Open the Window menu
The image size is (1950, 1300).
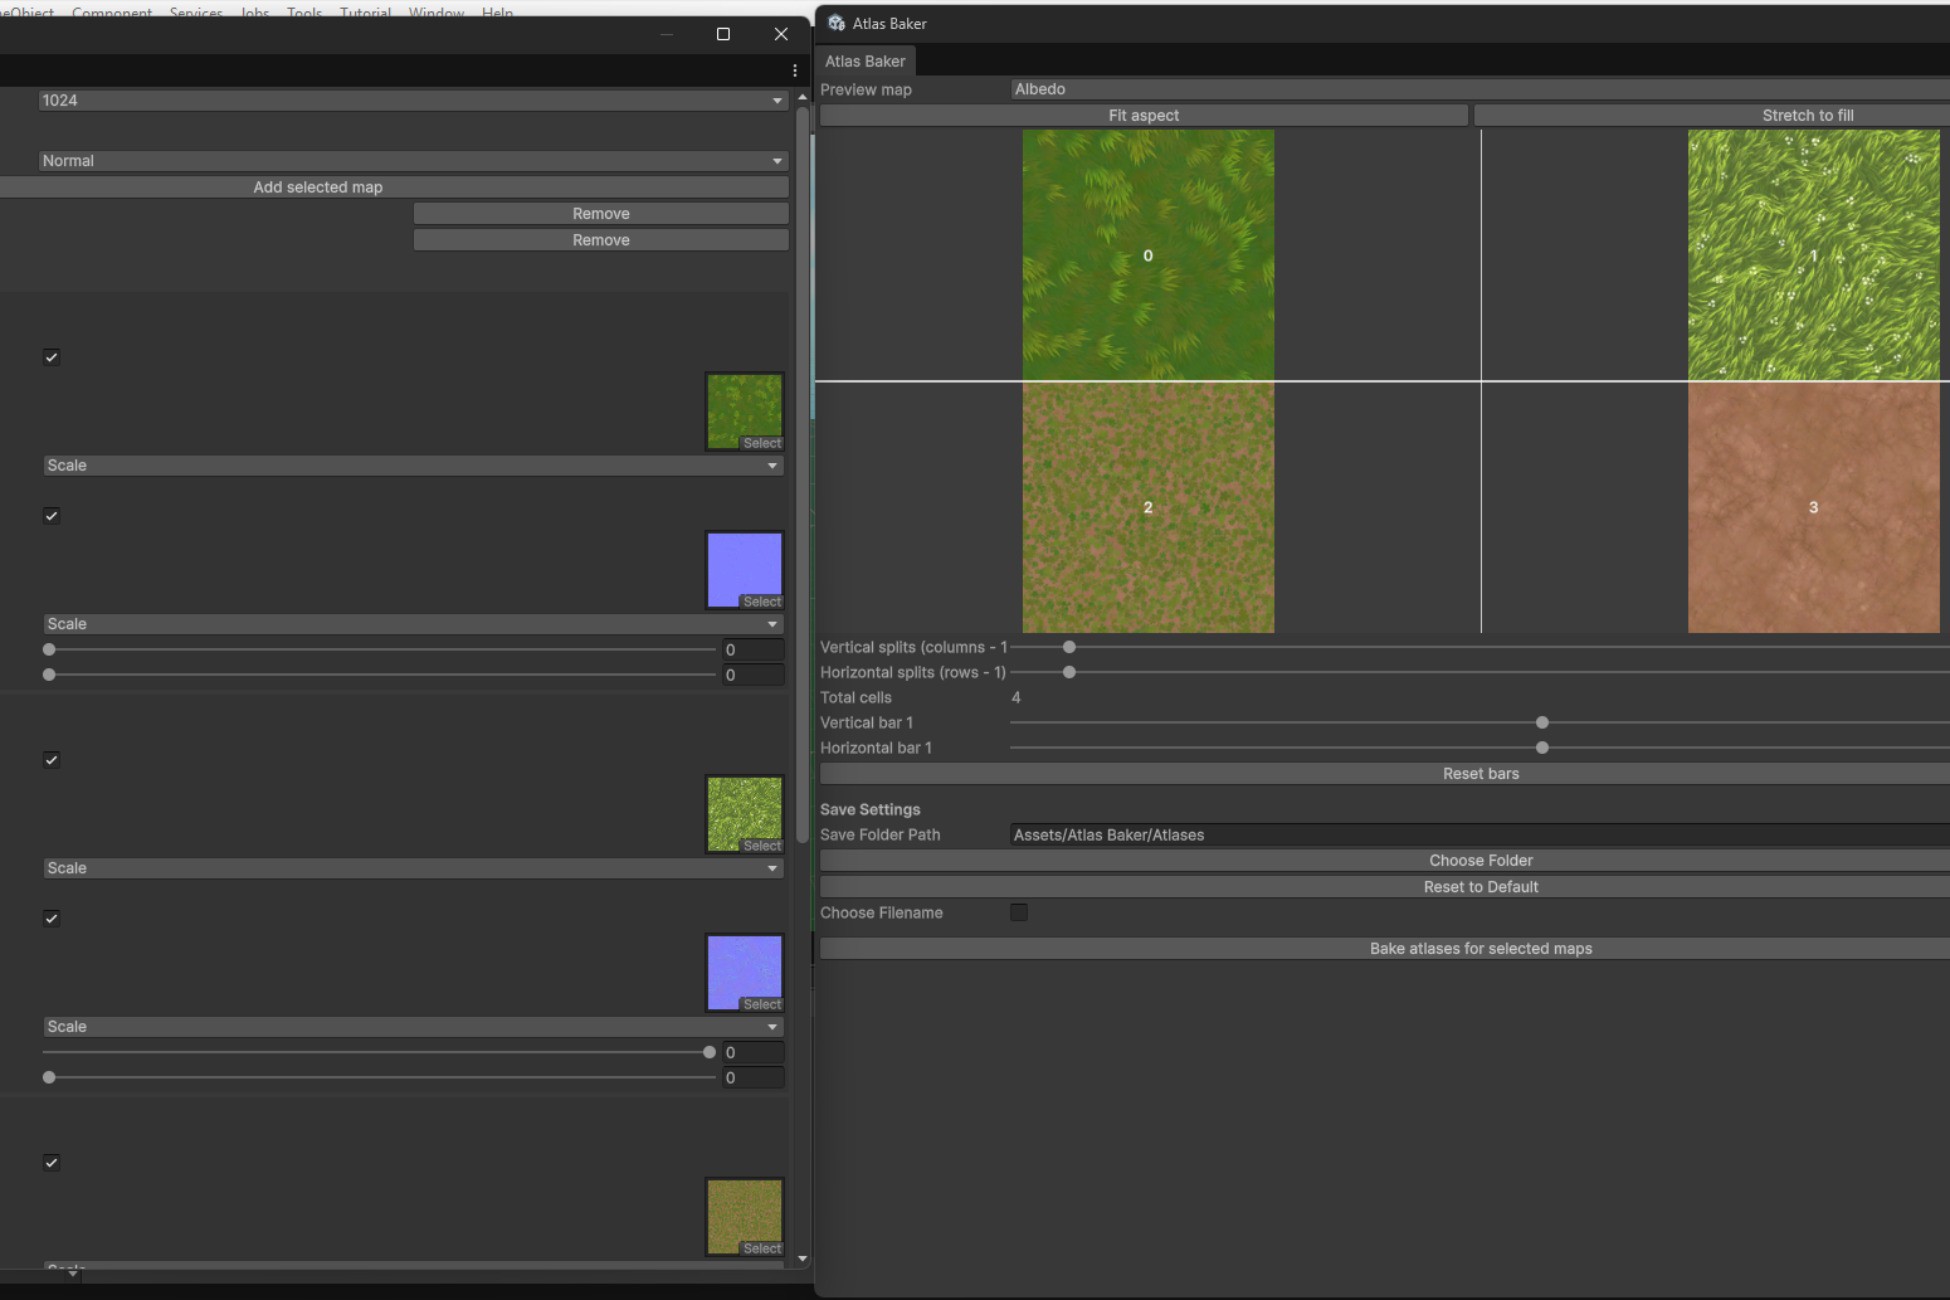[x=435, y=12]
